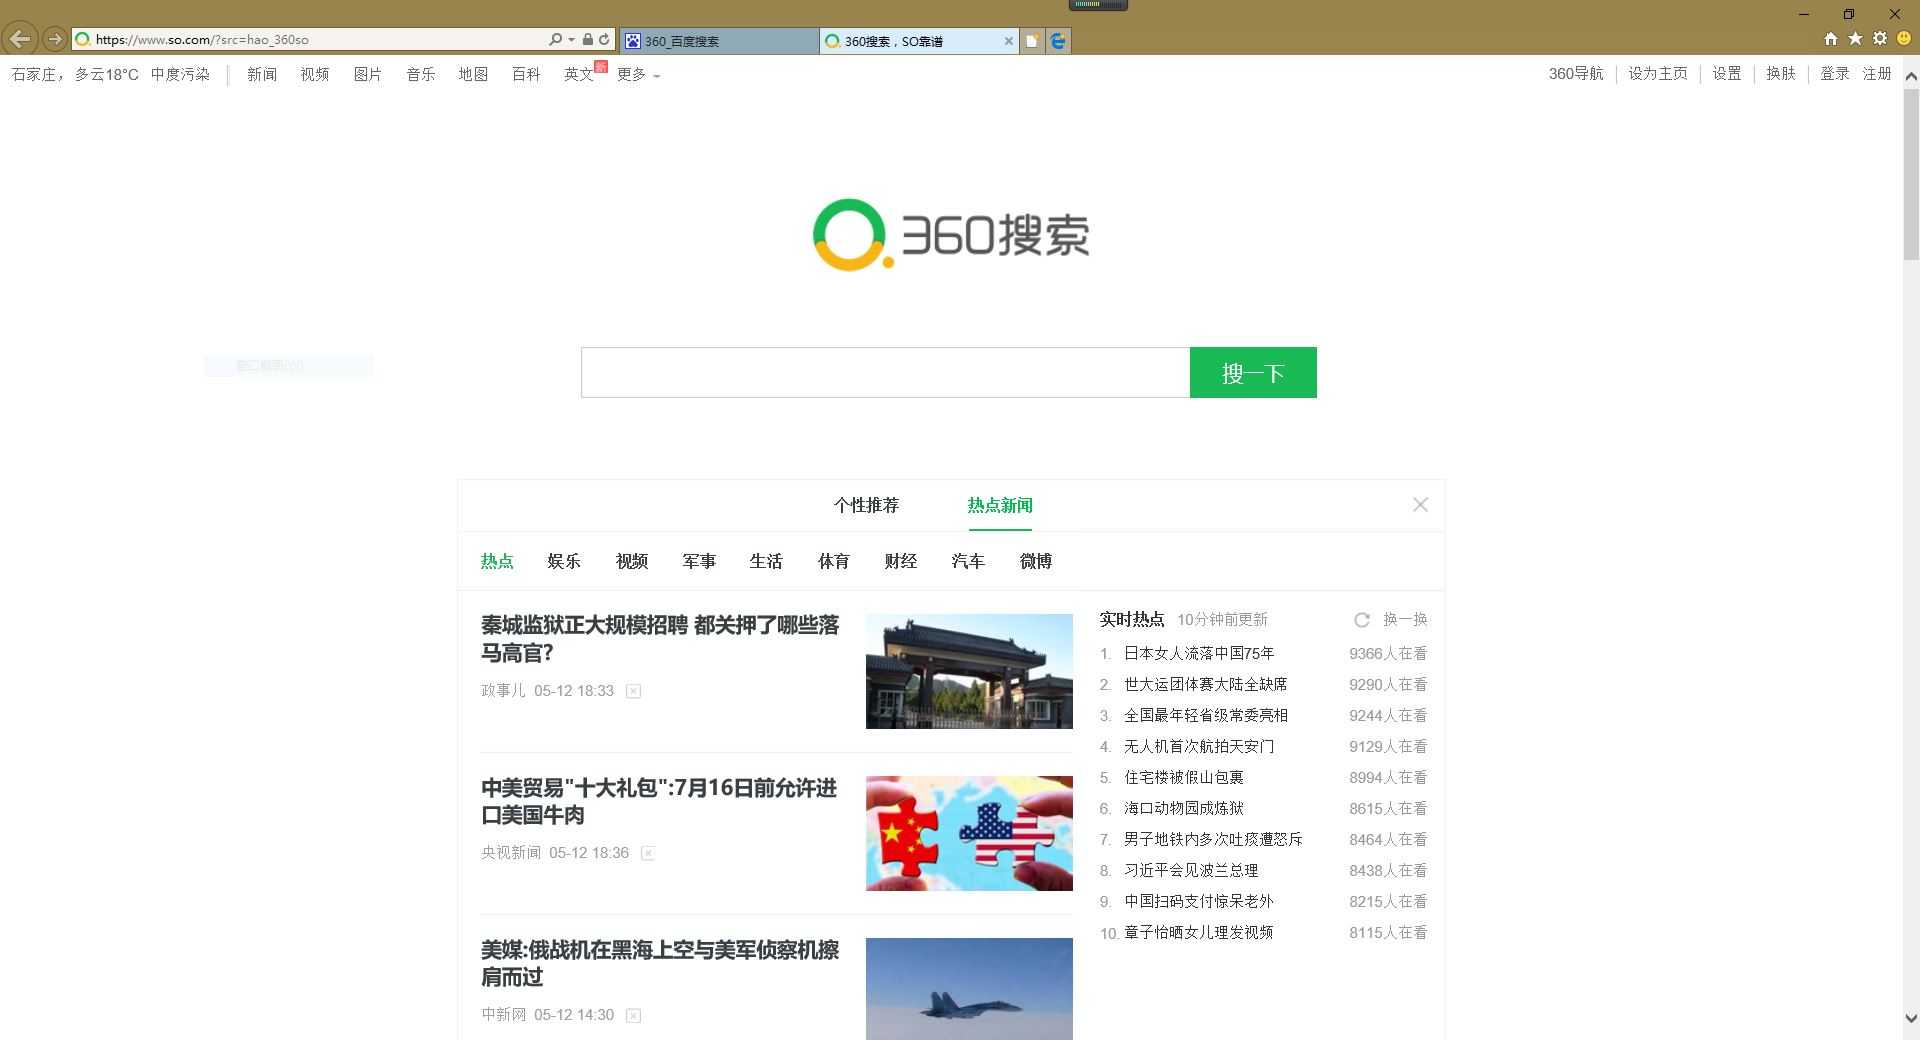
Task: Select the 热点新闻 tab
Action: (1000, 505)
